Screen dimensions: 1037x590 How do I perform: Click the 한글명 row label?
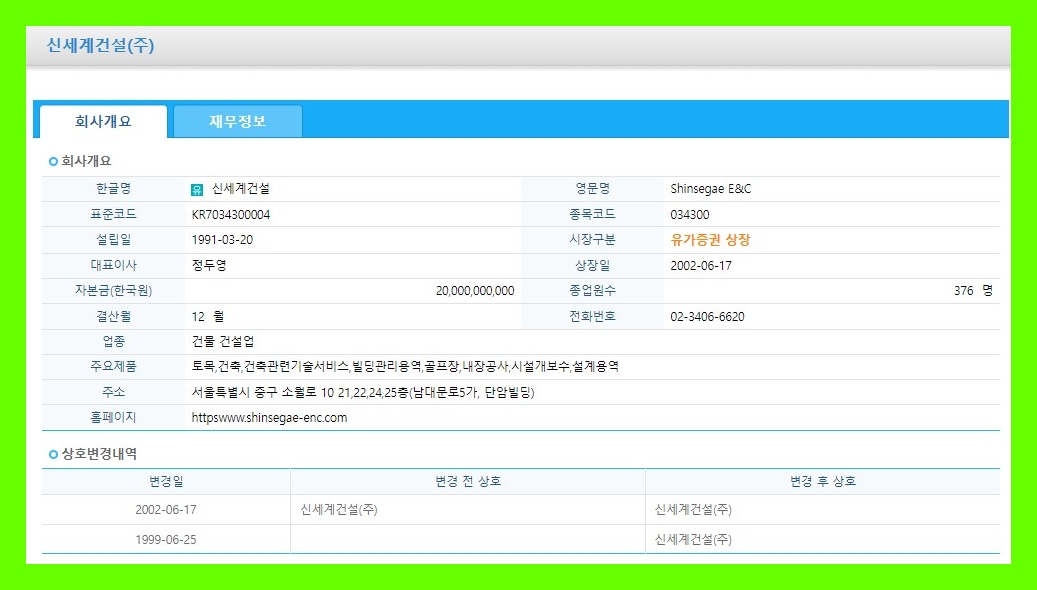pos(114,189)
